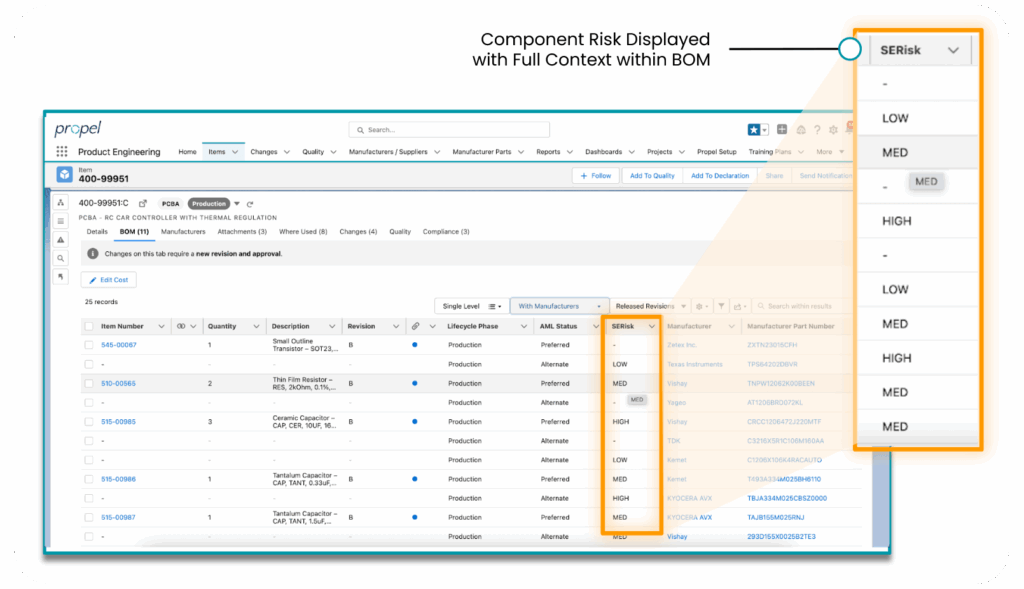1024x589 pixels.
Task: Open item link 515-00985
Action: (118, 421)
